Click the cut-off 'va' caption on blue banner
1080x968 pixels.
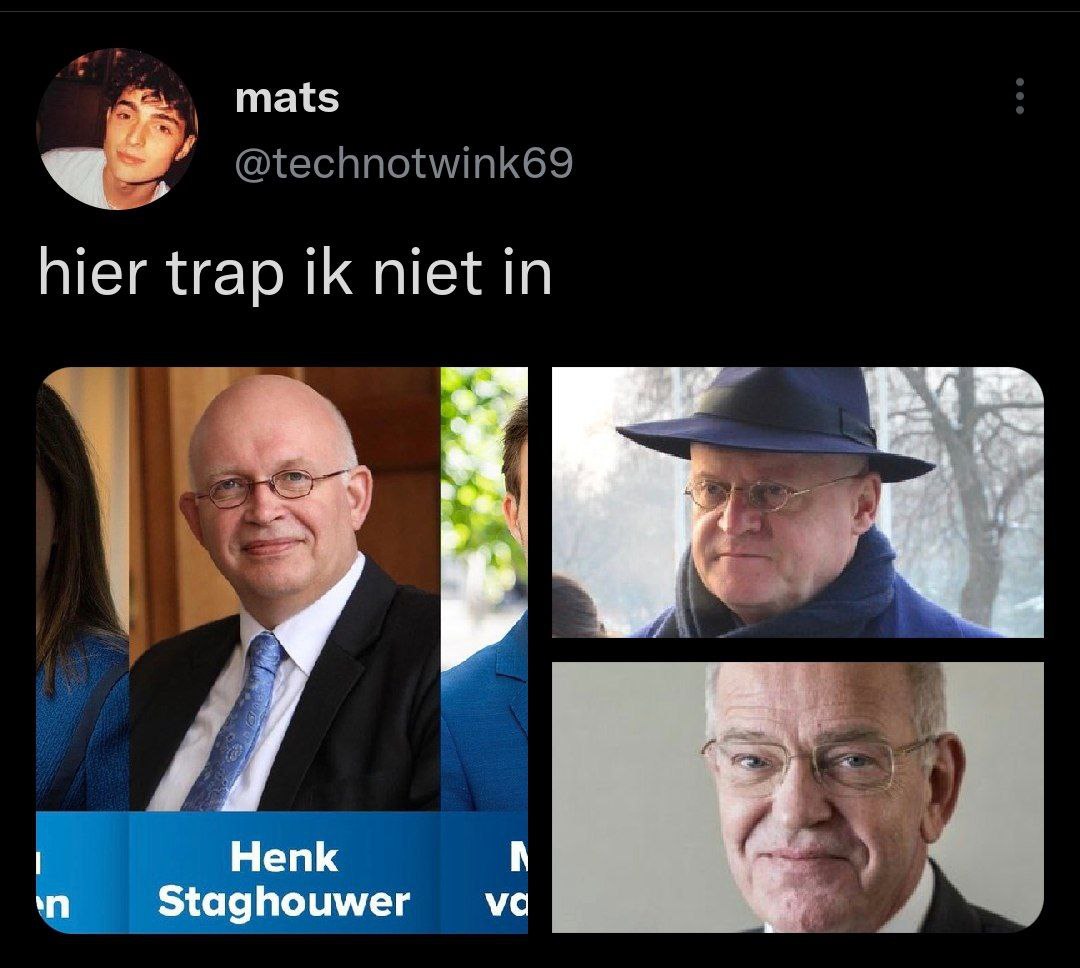[x=505, y=901]
